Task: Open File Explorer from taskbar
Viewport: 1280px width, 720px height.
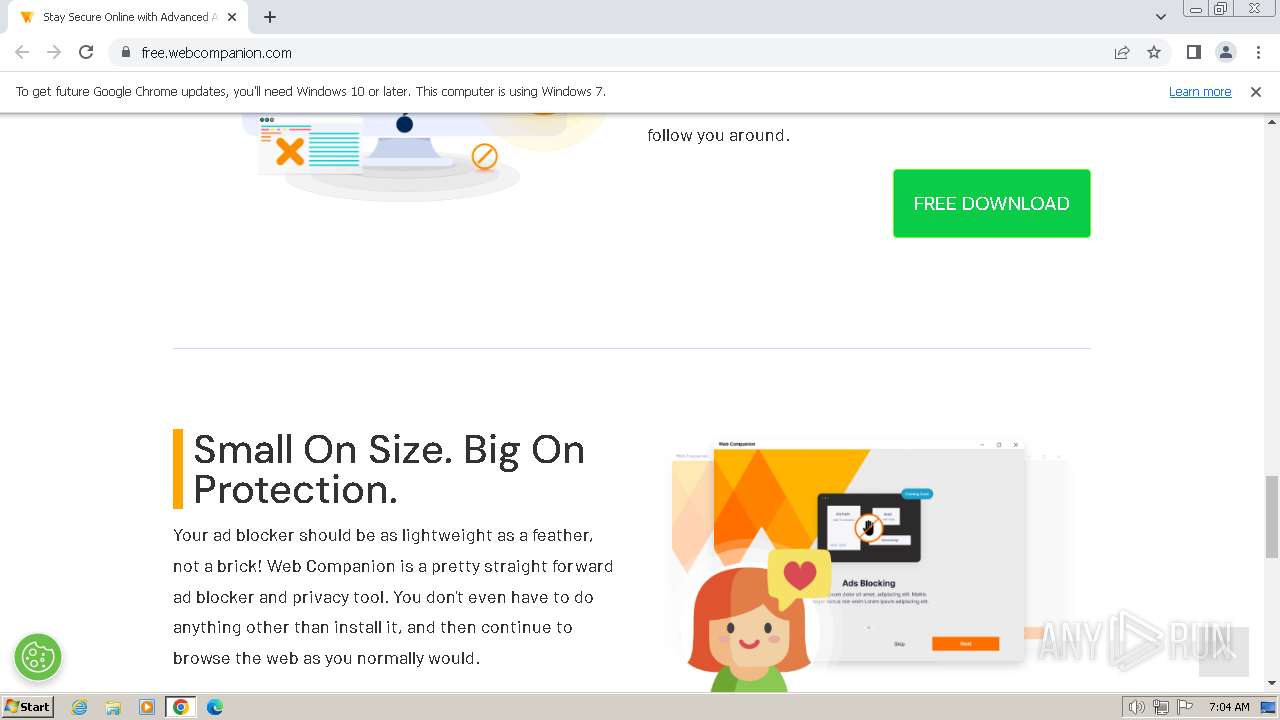Action: pos(113,707)
